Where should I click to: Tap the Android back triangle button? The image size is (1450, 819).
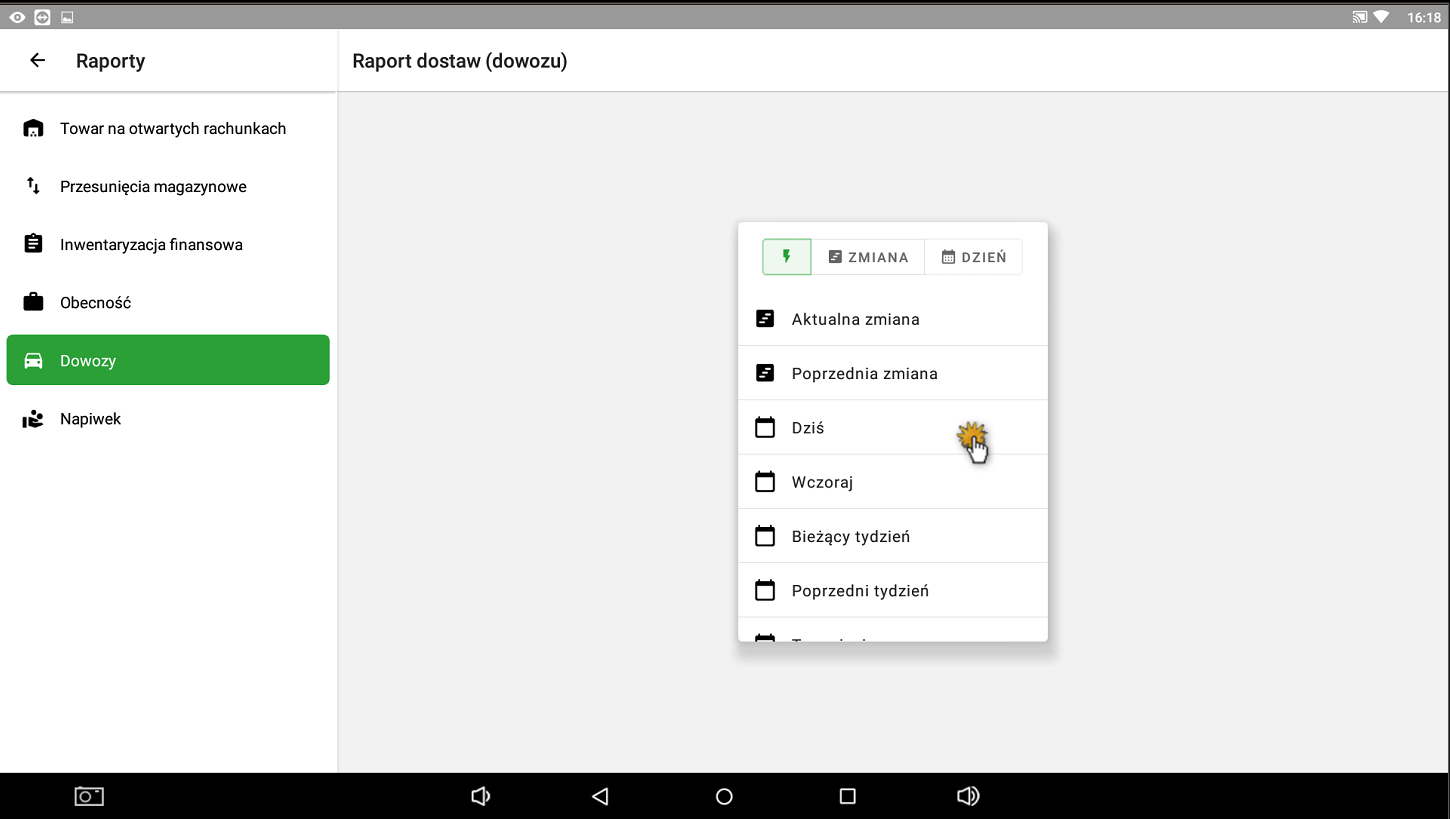[600, 797]
